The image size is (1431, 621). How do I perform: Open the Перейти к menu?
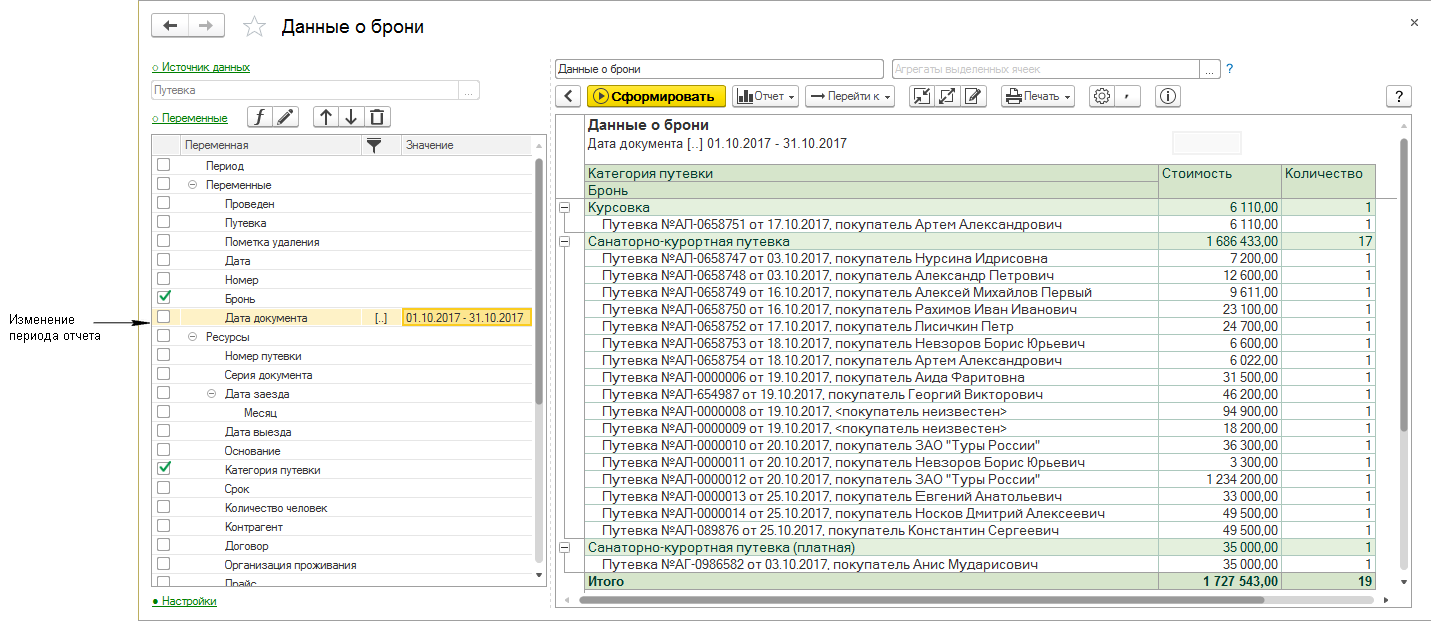pos(849,96)
